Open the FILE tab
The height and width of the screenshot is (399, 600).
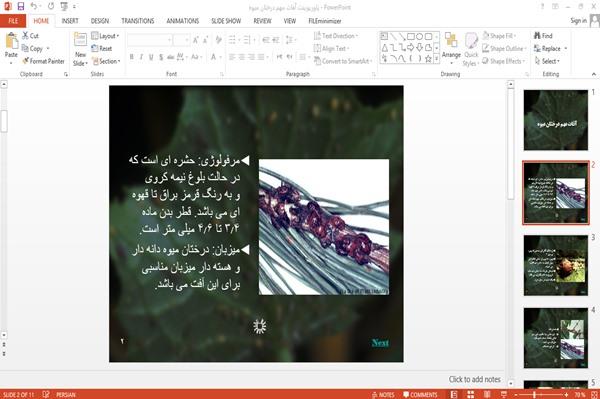point(13,21)
